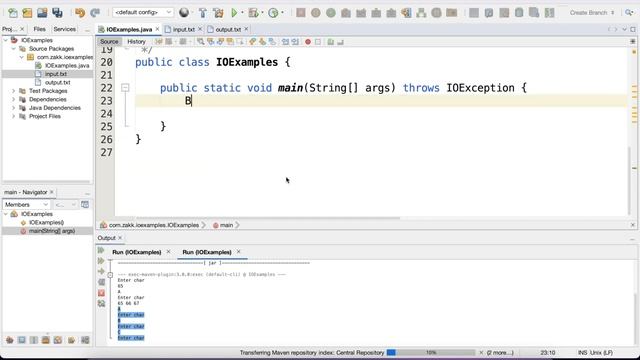The height and width of the screenshot is (360, 640).
Task: Expand the Java Dependencies node
Action: click(x=13, y=108)
